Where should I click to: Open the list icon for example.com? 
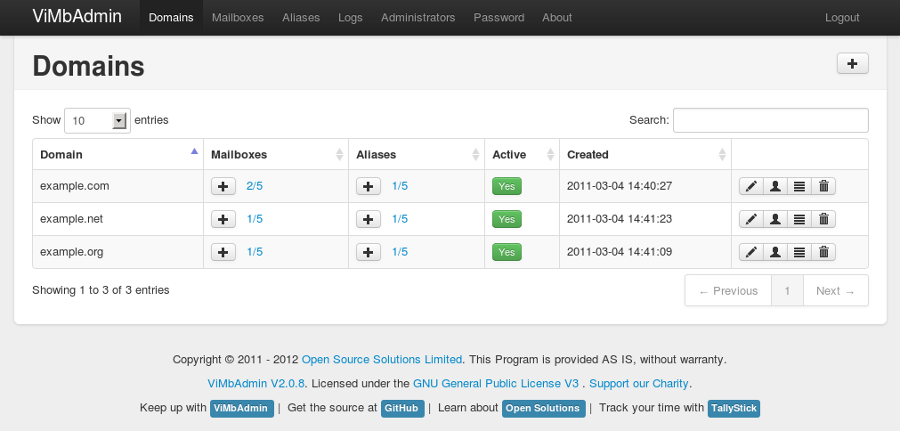(799, 186)
